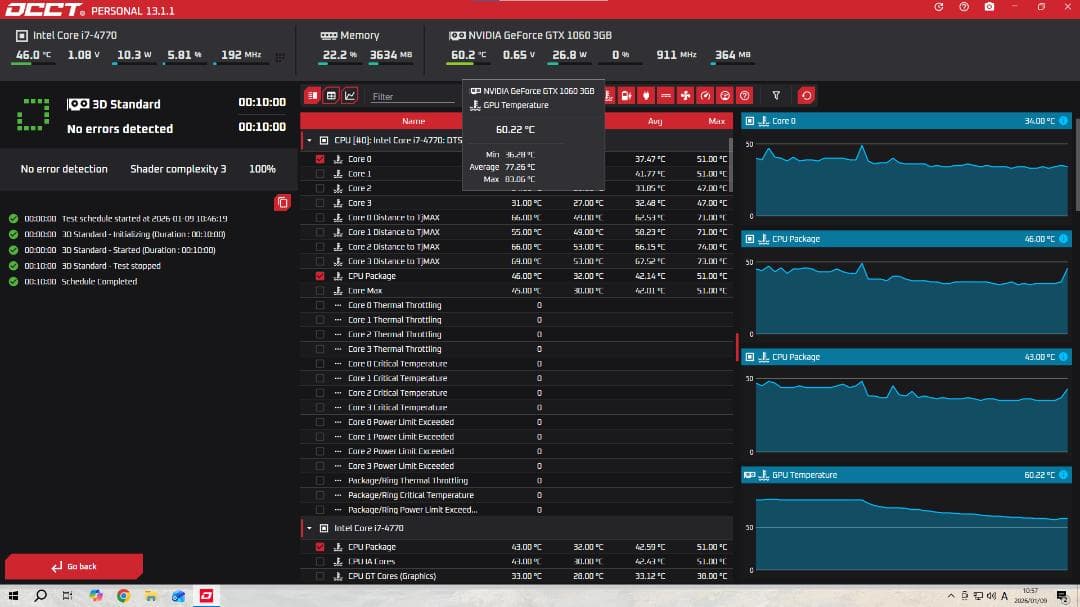Launch Chrome from the taskbar
The height and width of the screenshot is (607, 1080).
[x=123, y=596]
